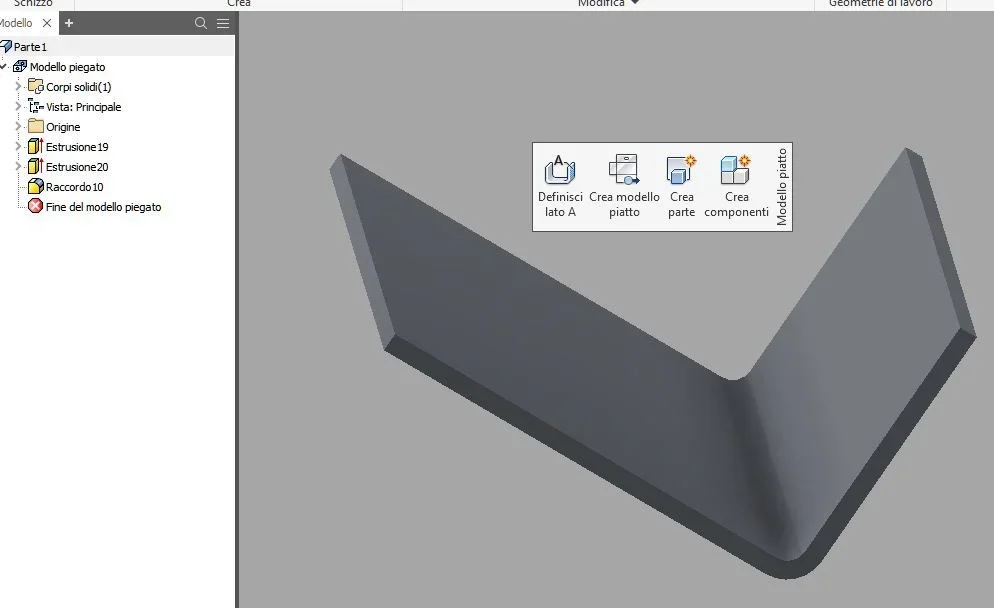
Task: Click the Corpi solidi folder icon
Action: point(36,86)
